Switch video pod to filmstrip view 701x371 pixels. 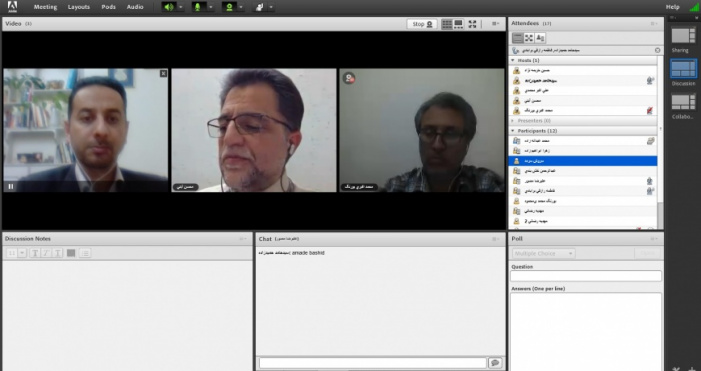[x=458, y=24]
